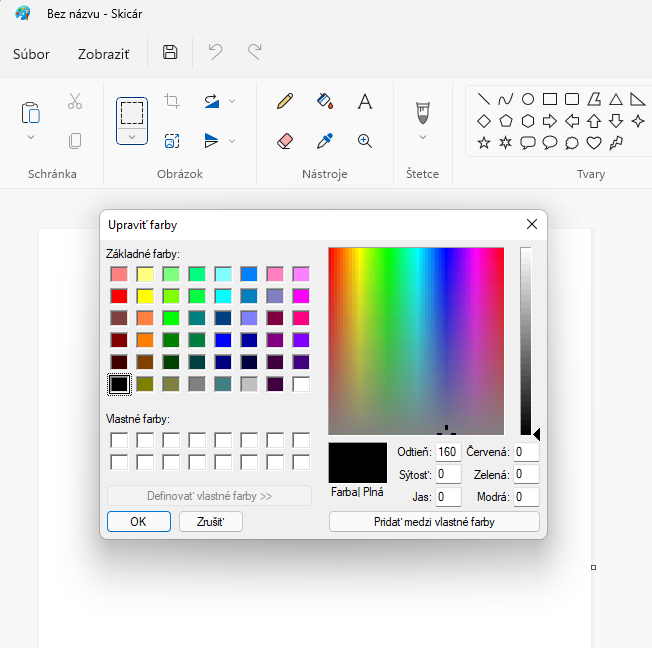Screen dimensions: 652x648
Task: Click the Odtieň hue input field
Action: (x=447, y=453)
